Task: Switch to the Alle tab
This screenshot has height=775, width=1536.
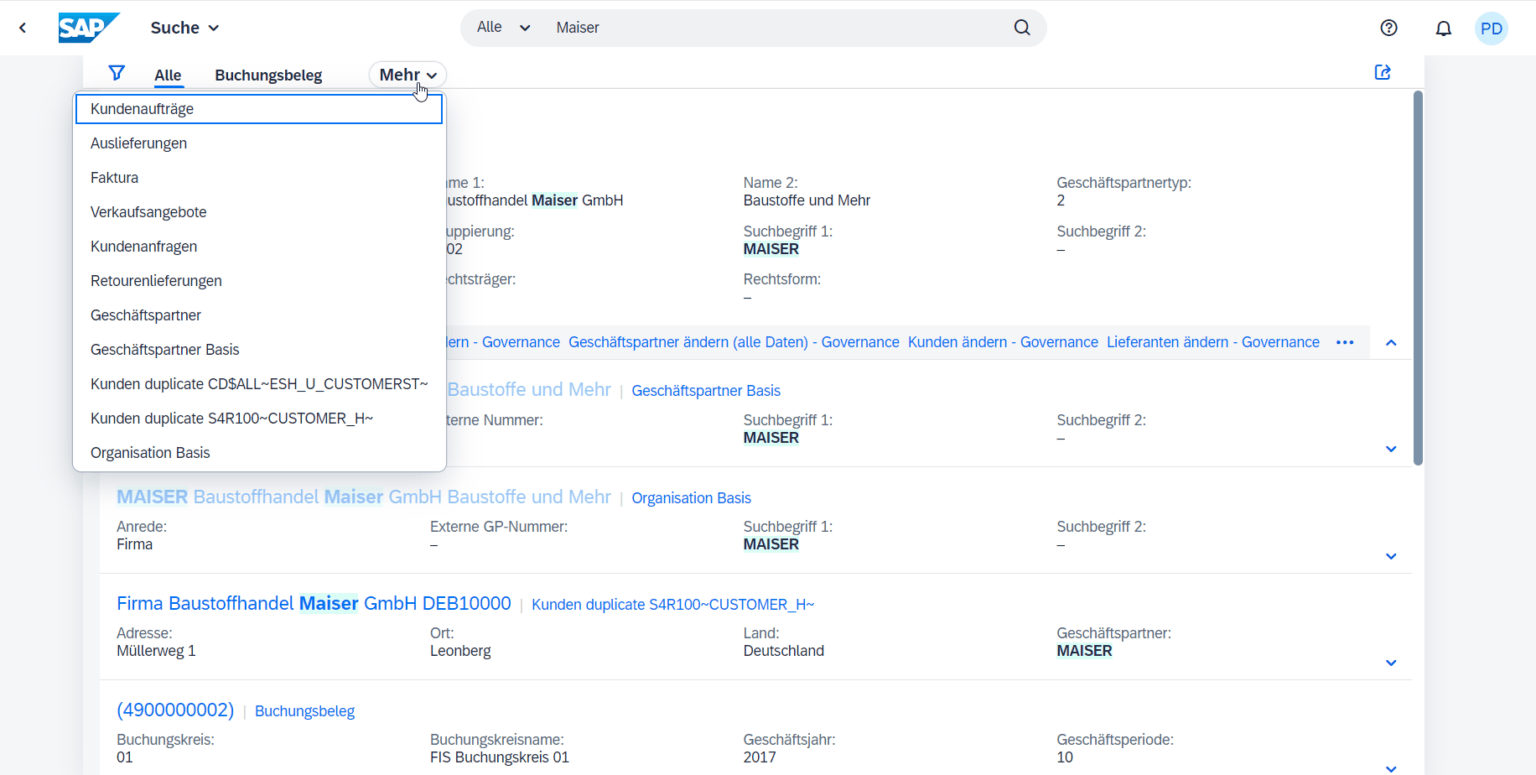Action: tap(168, 75)
